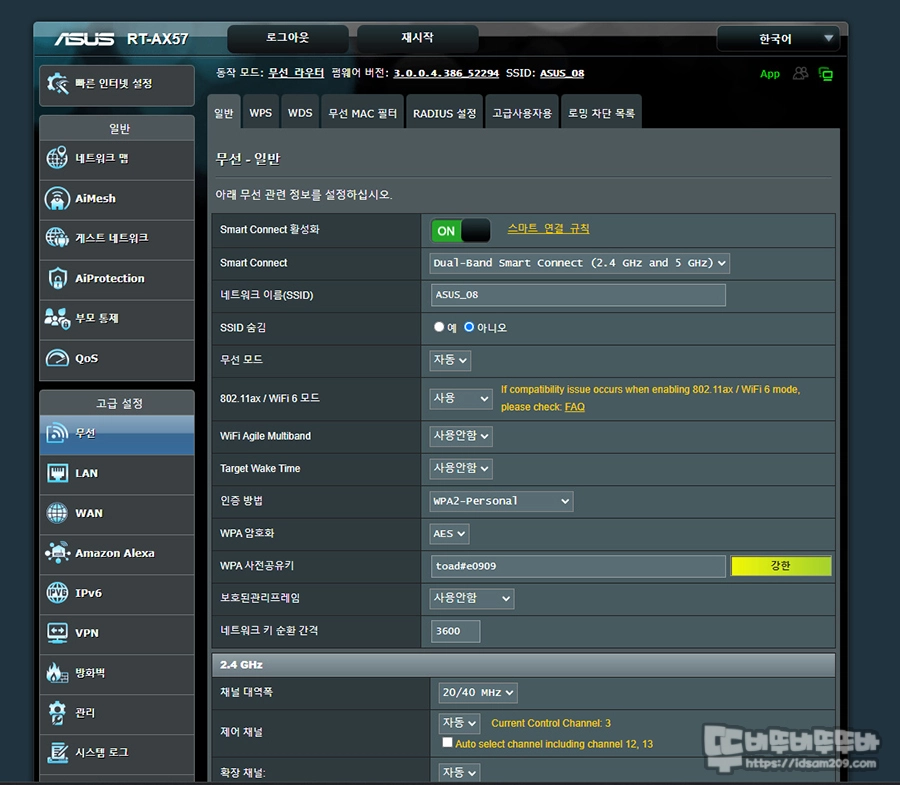Click the 네트워크 이름(SSID) input field
Viewport: 900px width, 785px height.
pyautogui.click(x=578, y=295)
